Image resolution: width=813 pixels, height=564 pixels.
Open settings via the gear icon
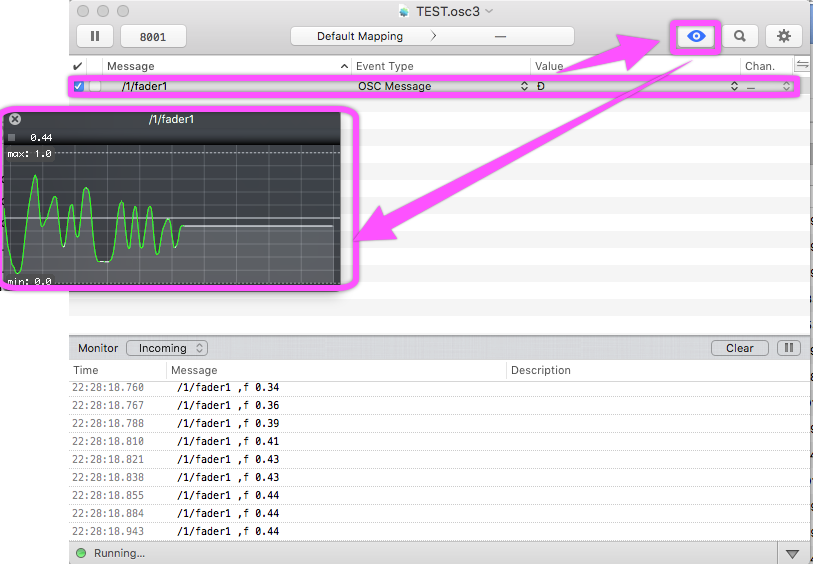784,36
